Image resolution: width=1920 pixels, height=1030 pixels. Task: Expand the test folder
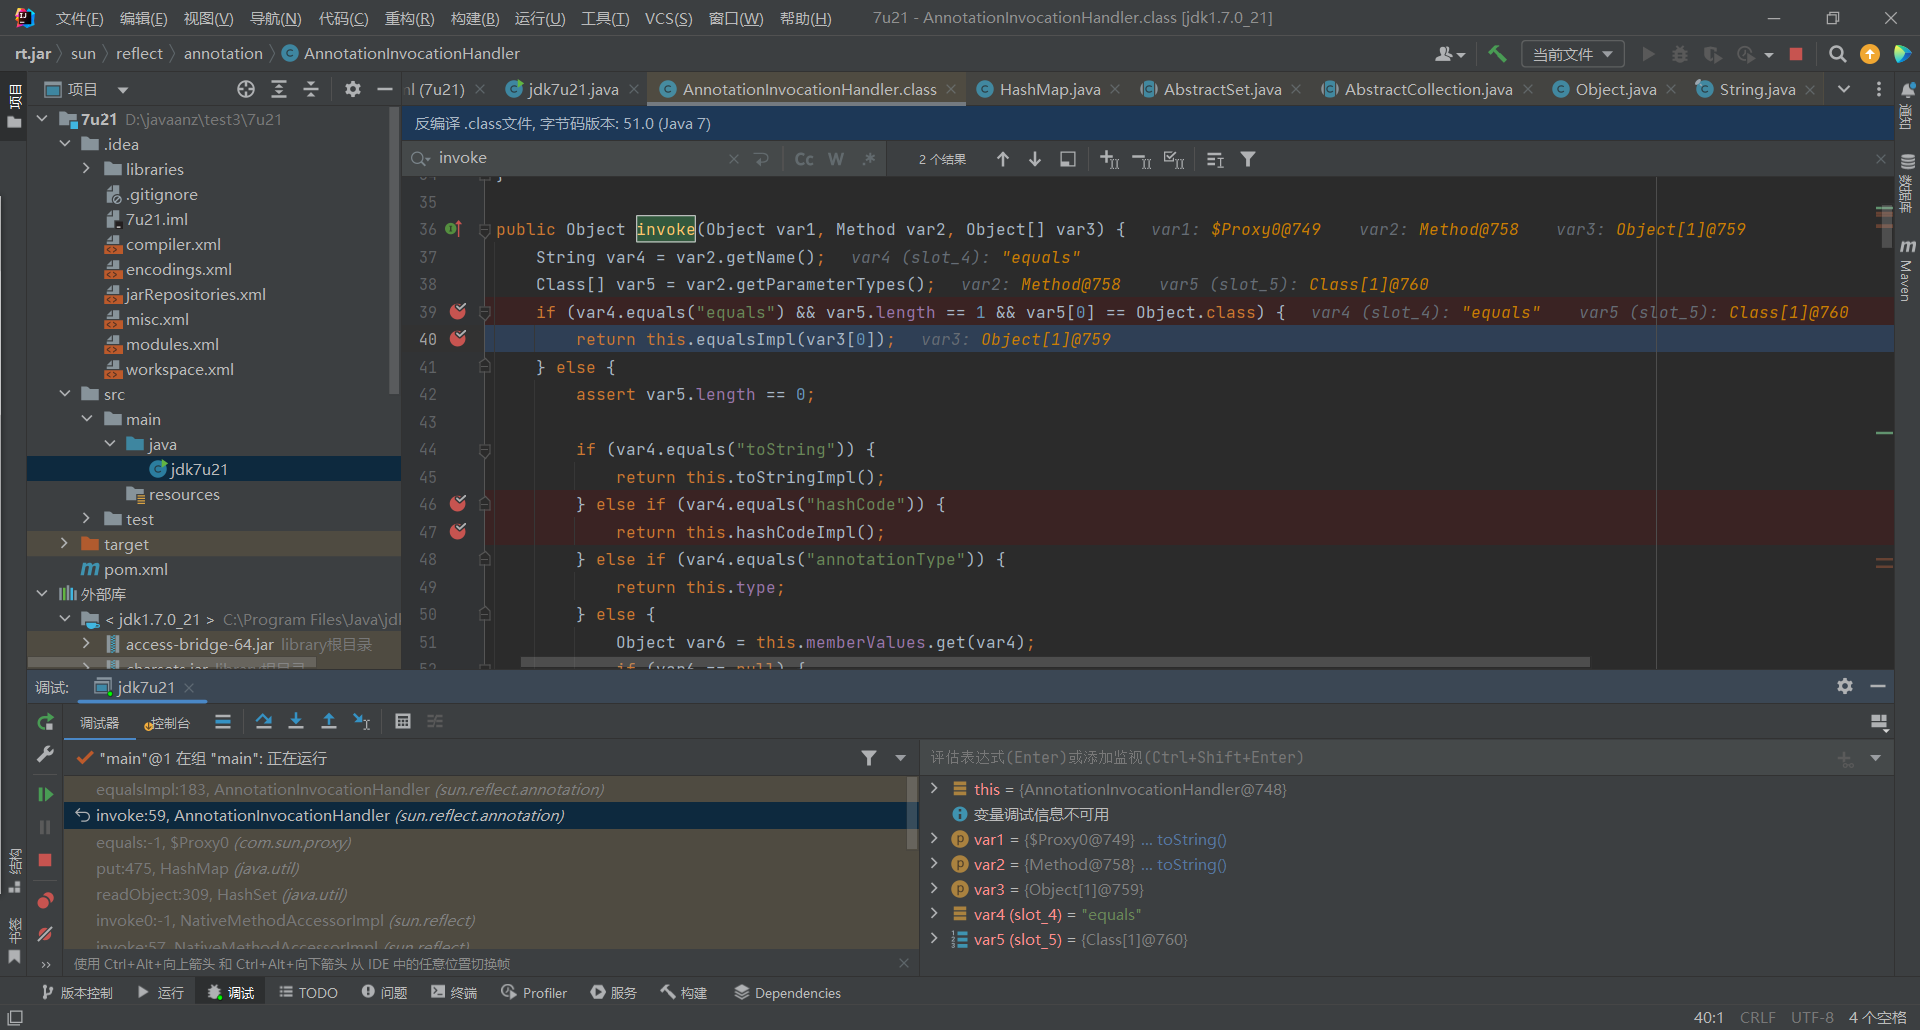pyautogui.click(x=86, y=519)
